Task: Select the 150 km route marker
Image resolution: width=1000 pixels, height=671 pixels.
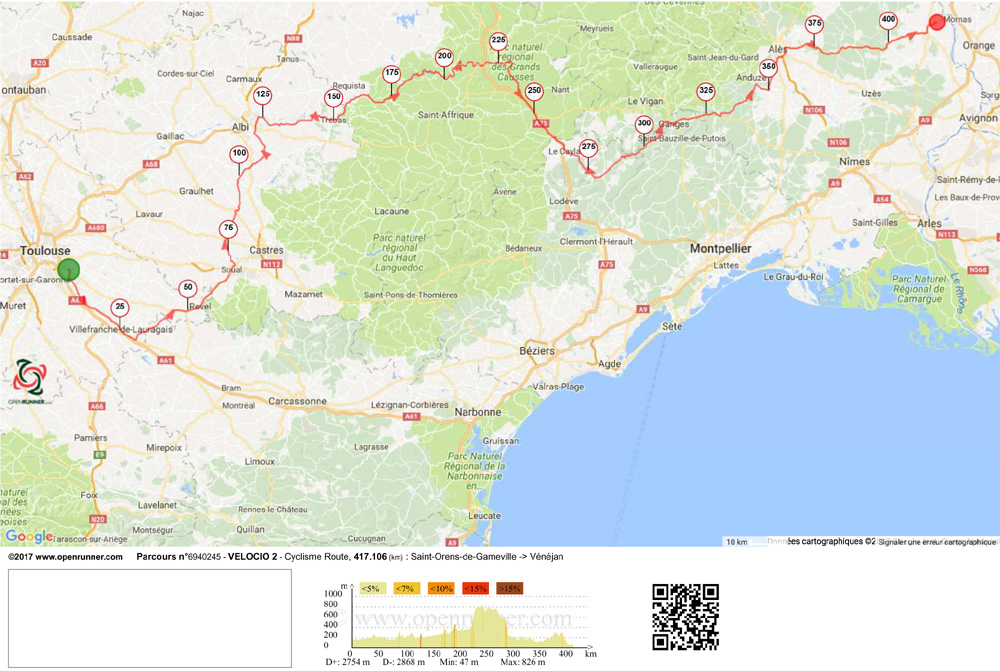Action: tap(334, 98)
